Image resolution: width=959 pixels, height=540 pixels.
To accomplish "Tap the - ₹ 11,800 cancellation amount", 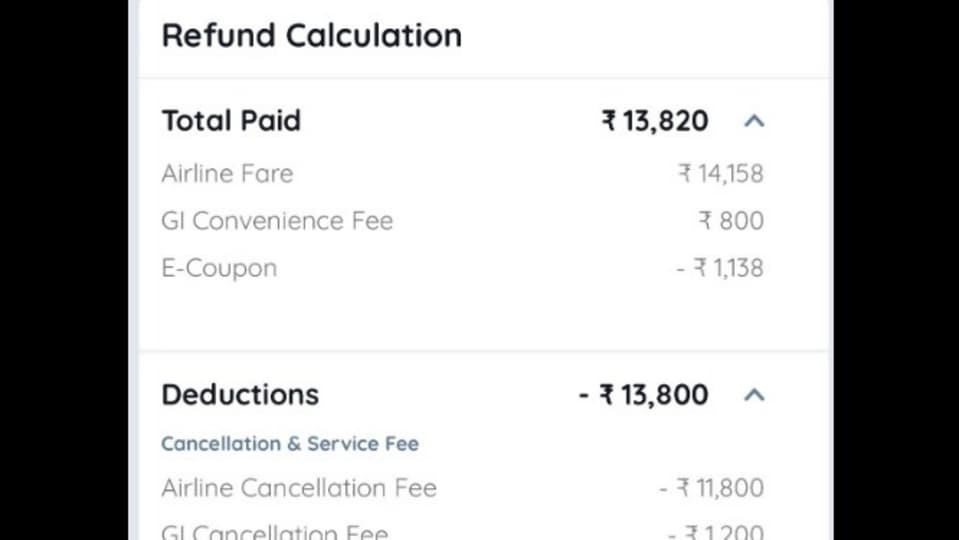I will pos(711,488).
